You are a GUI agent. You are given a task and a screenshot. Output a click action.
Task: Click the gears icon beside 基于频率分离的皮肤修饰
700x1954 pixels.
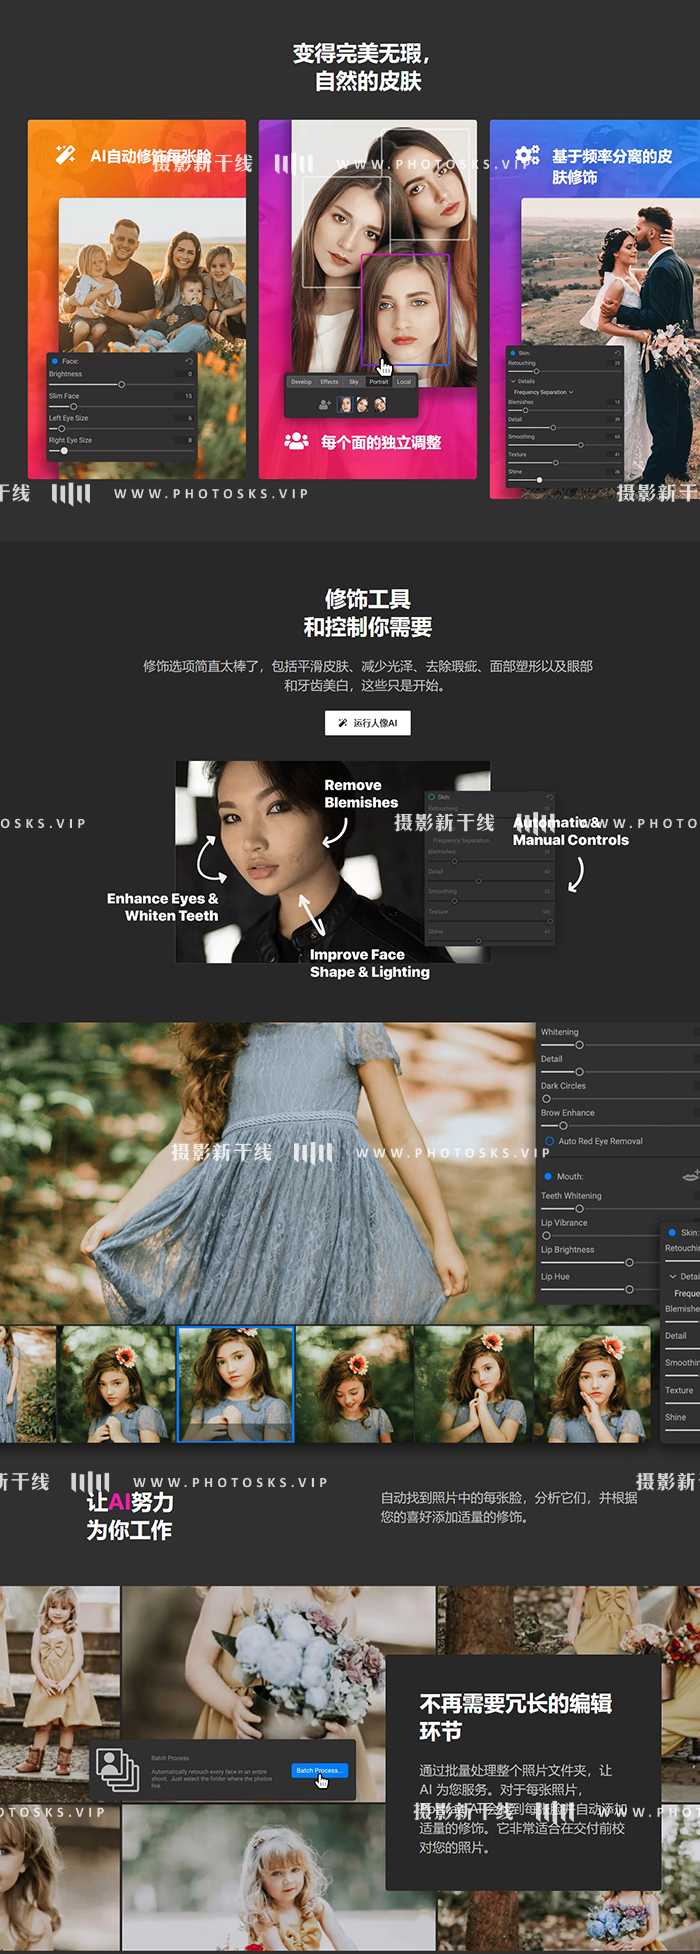click(x=527, y=155)
